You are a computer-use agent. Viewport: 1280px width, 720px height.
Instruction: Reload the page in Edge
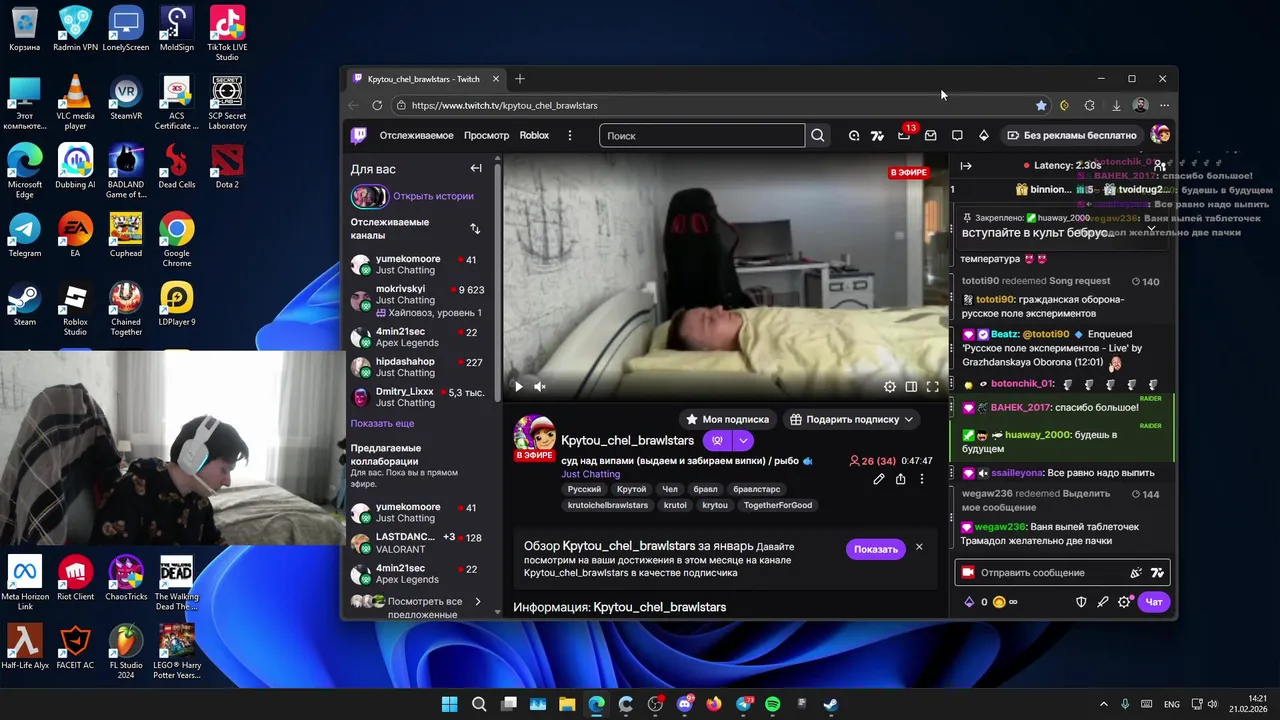coord(377,105)
